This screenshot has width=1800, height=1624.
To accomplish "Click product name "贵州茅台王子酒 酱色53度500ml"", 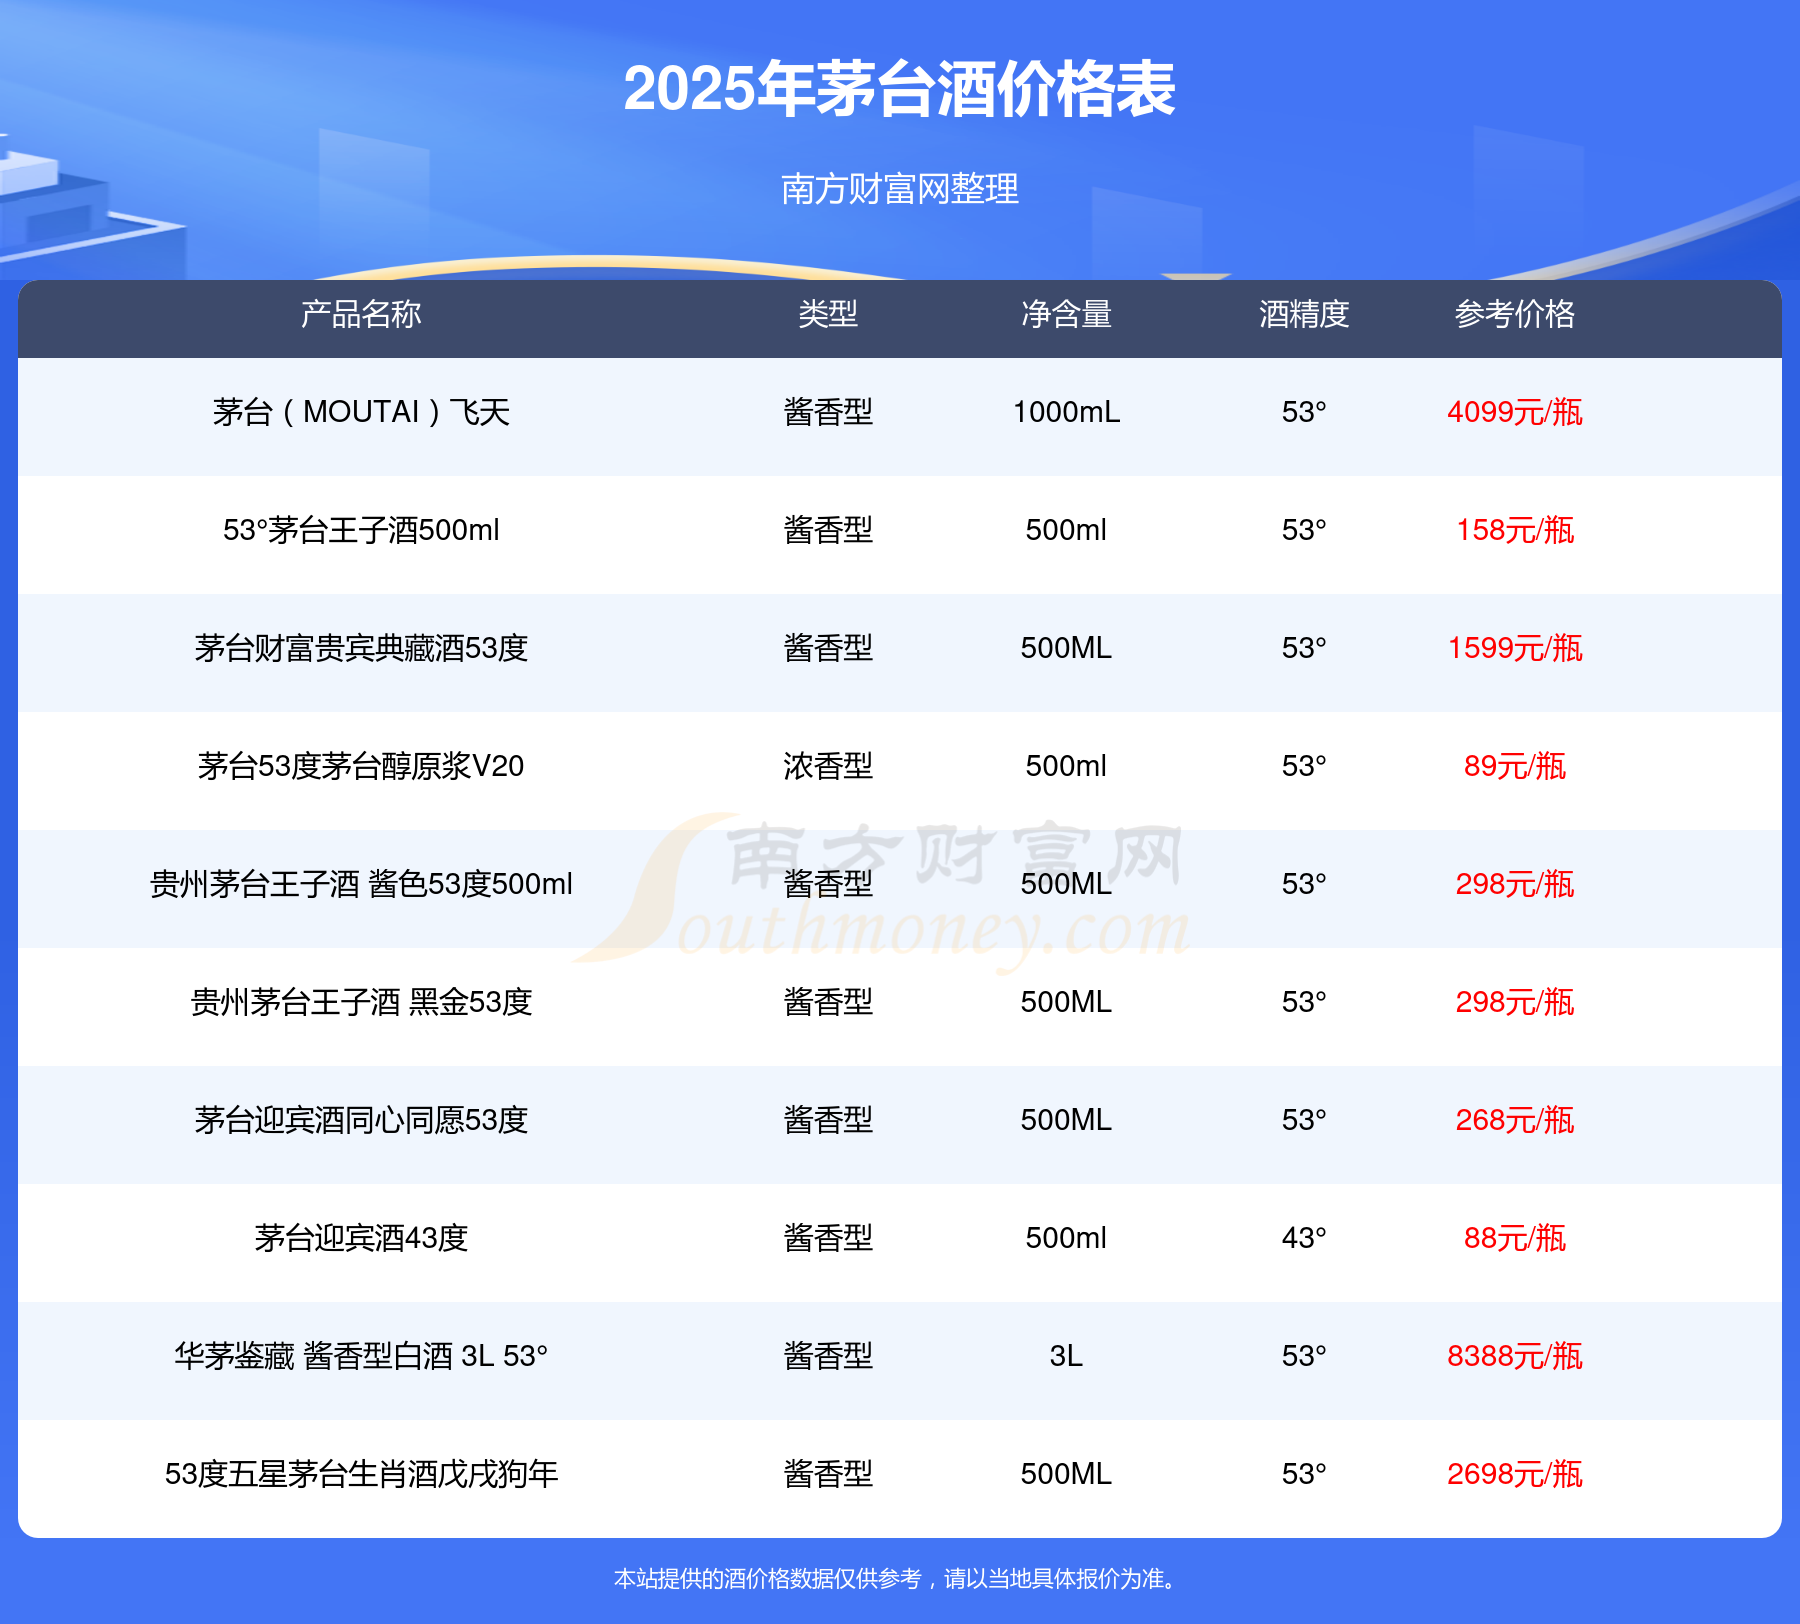I will click(x=361, y=884).
